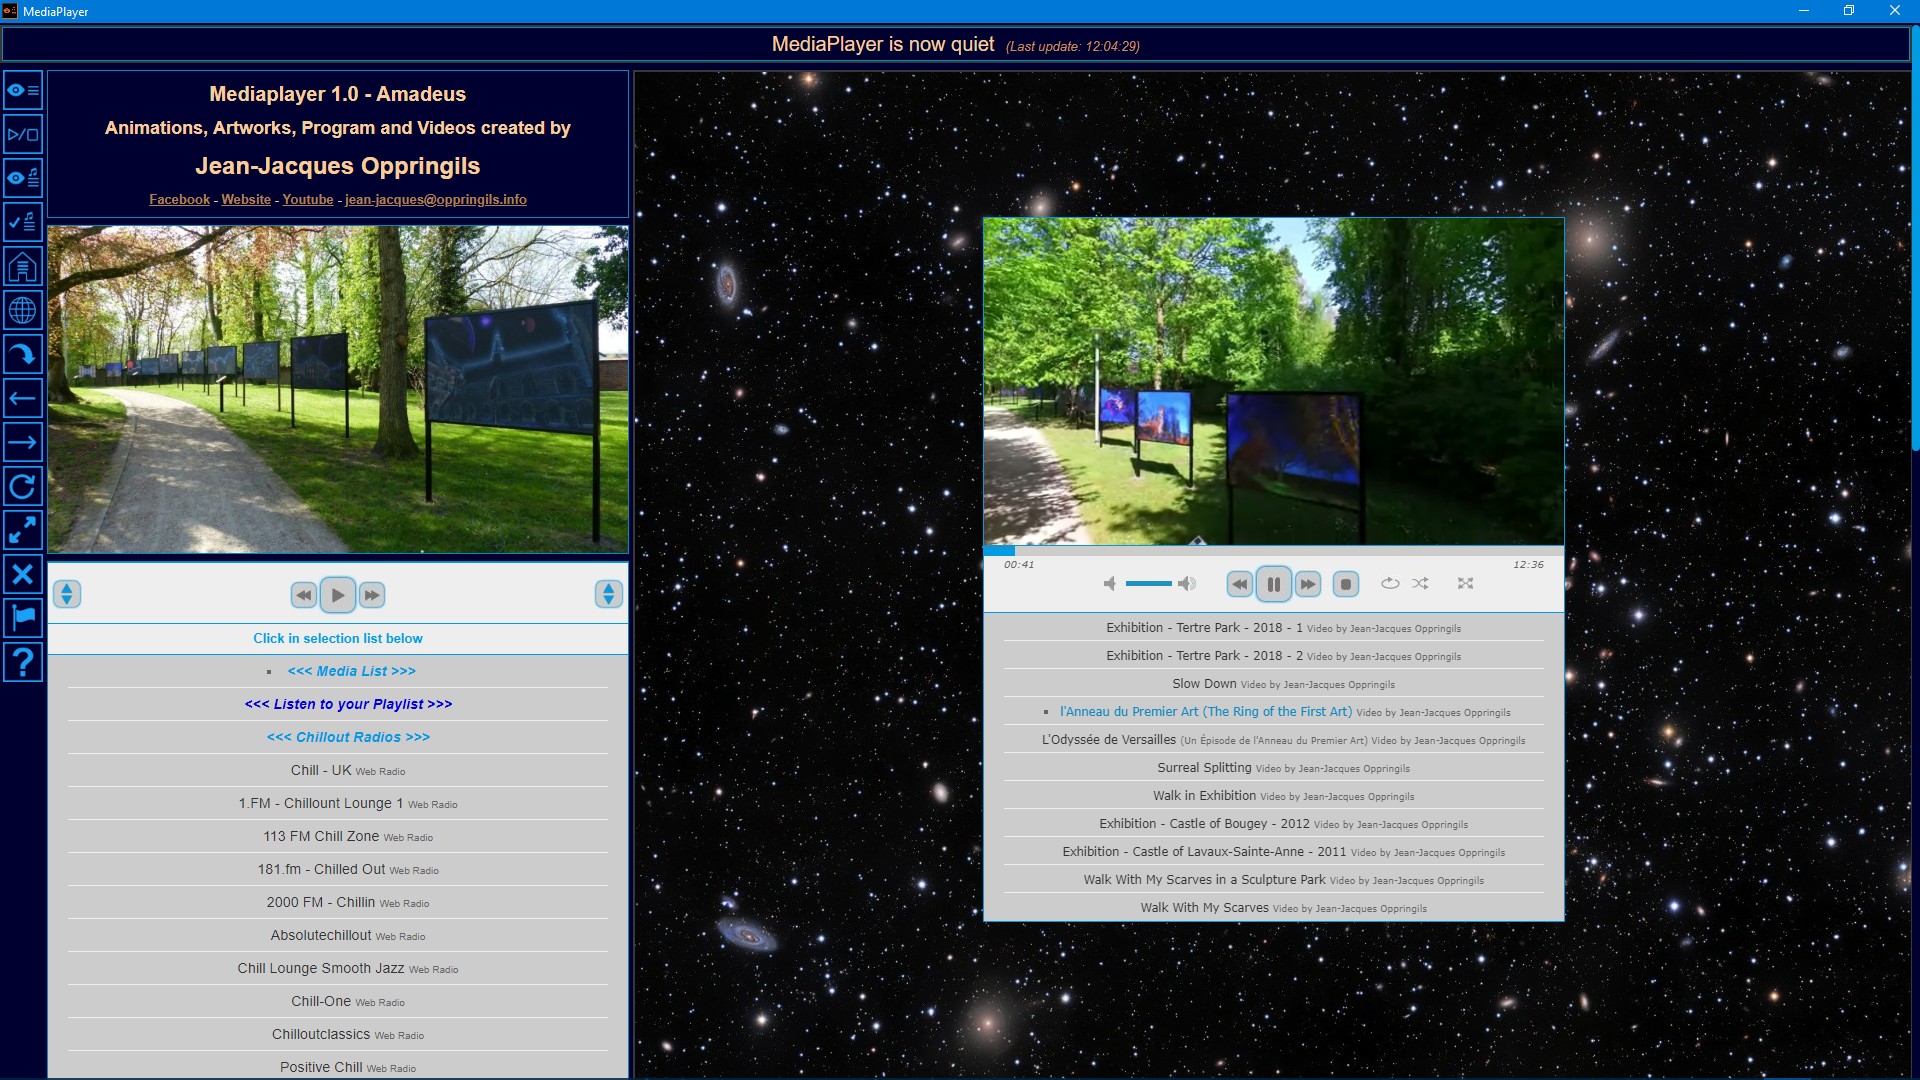Viewport: 1920px width, 1080px height.
Task: Select Slow Down video in playlist
Action: (x=1204, y=684)
